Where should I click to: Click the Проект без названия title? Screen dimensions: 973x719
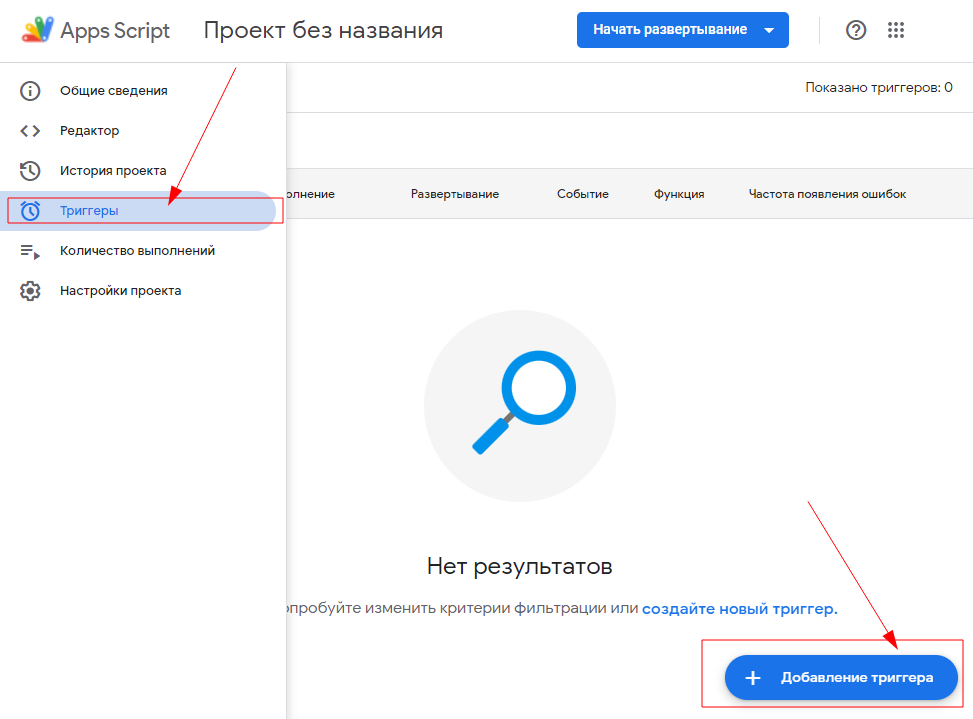(x=322, y=30)
